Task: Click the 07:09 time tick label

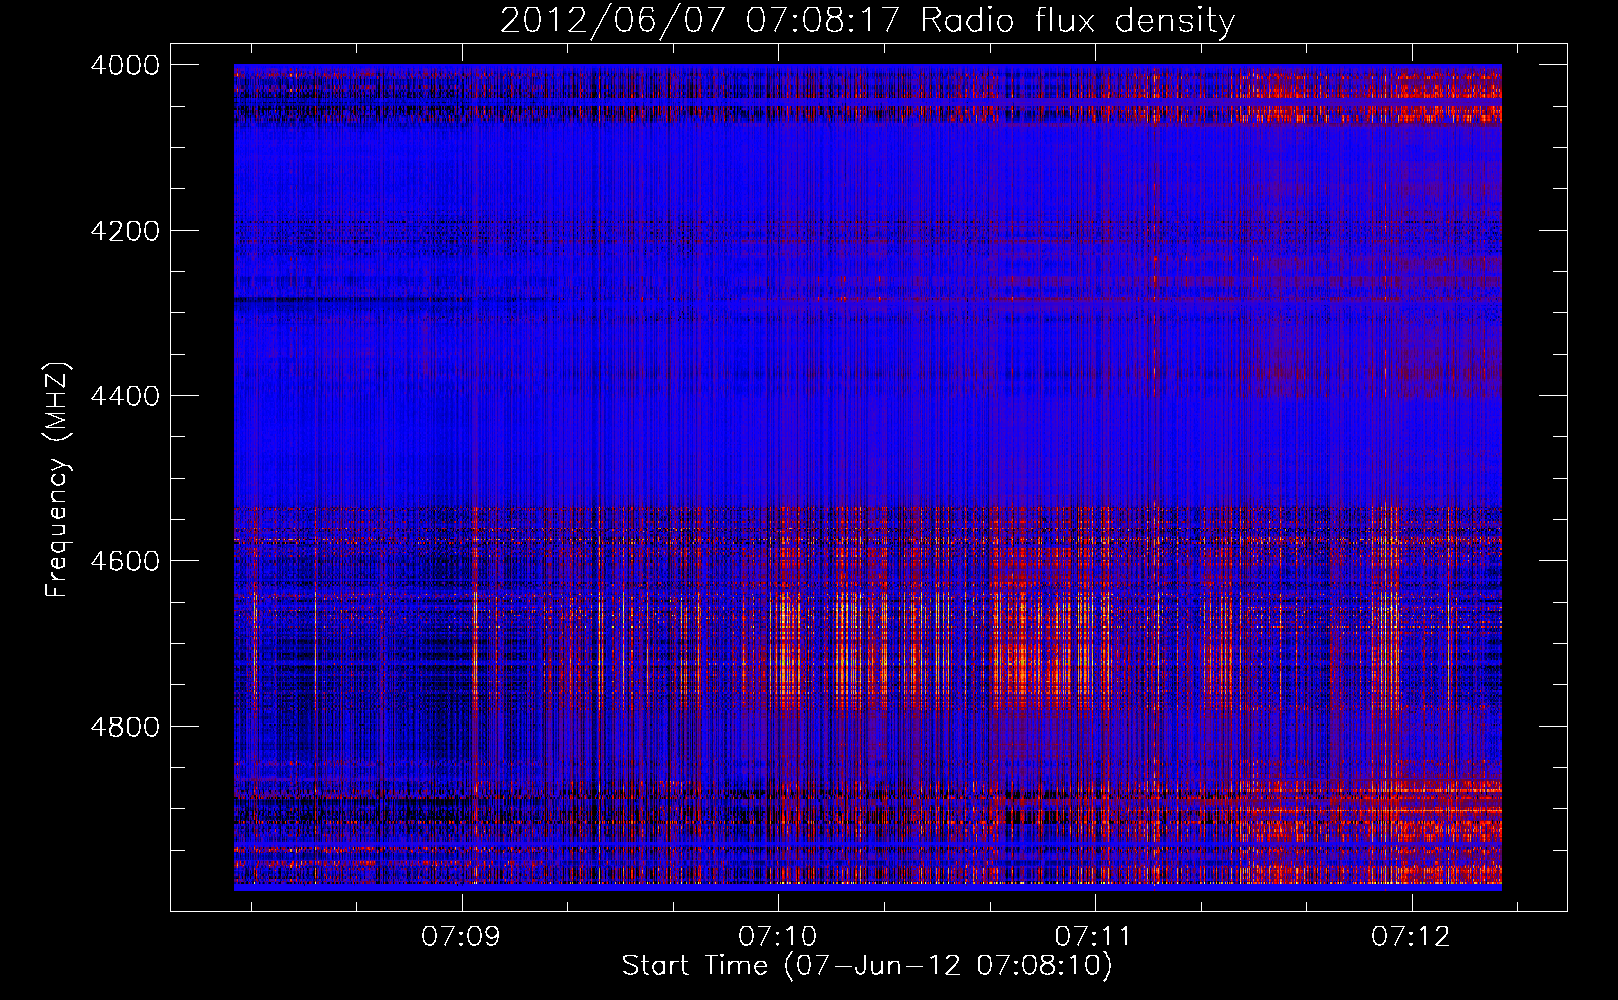Action: point(461,937)
